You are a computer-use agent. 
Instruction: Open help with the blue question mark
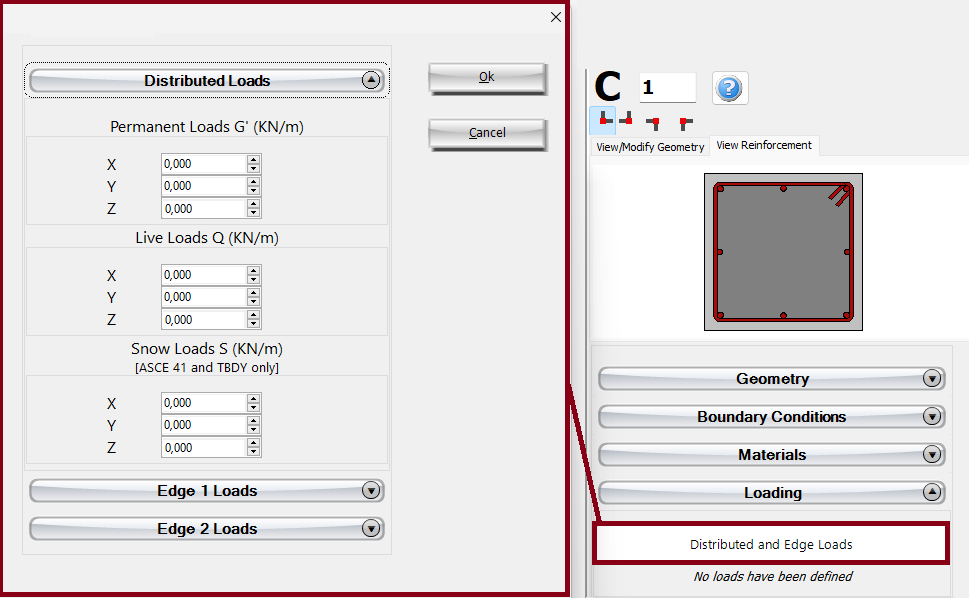(x=730, y=88)
